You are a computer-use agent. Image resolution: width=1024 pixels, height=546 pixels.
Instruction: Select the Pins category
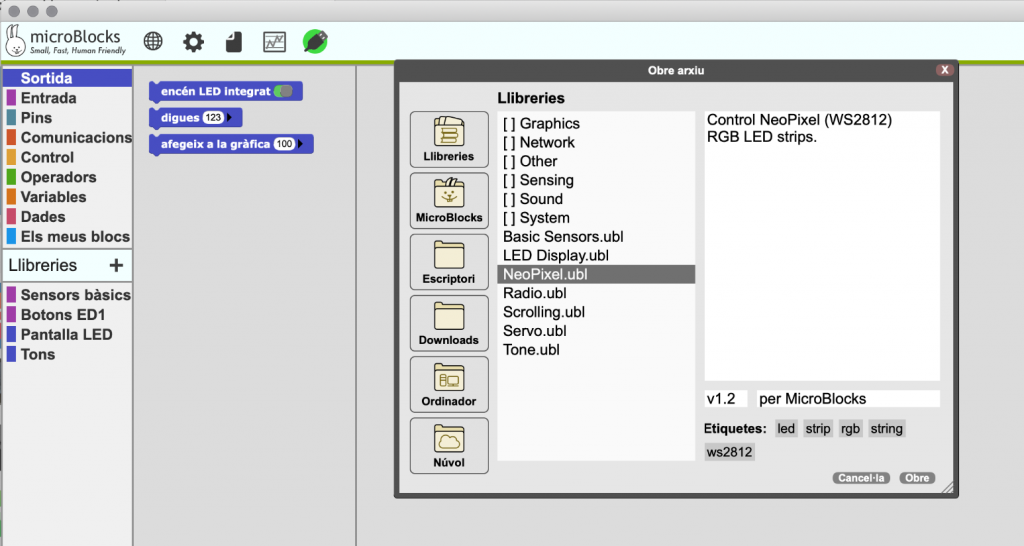[x=67, y=118]
